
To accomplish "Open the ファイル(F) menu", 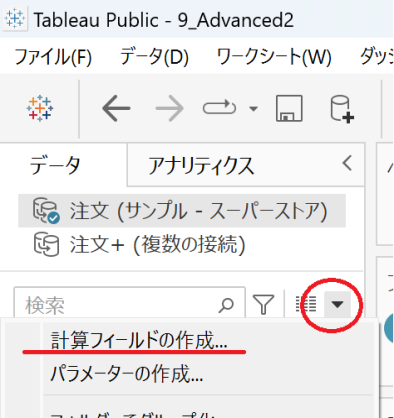I will click(x=53, y=57).
